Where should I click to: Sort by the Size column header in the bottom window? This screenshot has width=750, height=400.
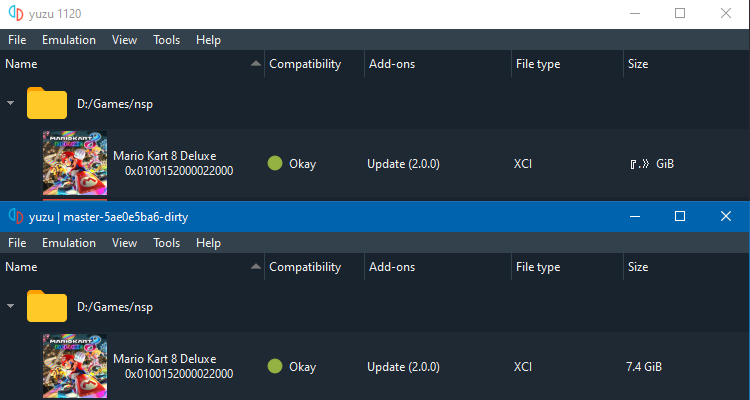pyautogui.click(x=638, y=267)
